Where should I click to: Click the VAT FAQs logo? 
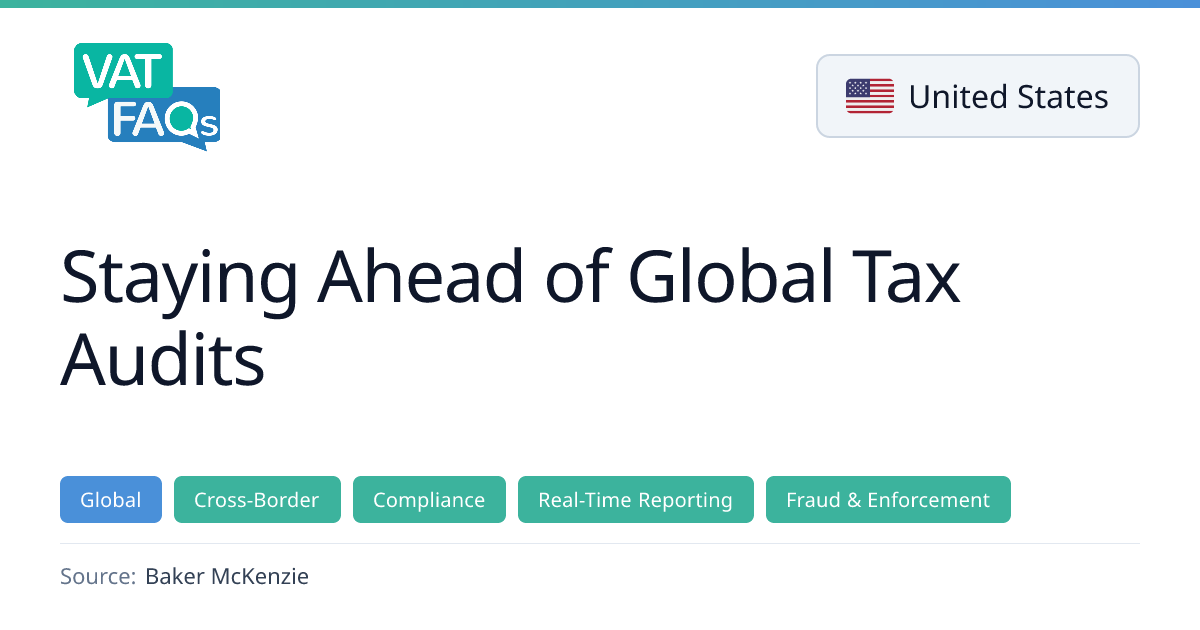[146, 97]
